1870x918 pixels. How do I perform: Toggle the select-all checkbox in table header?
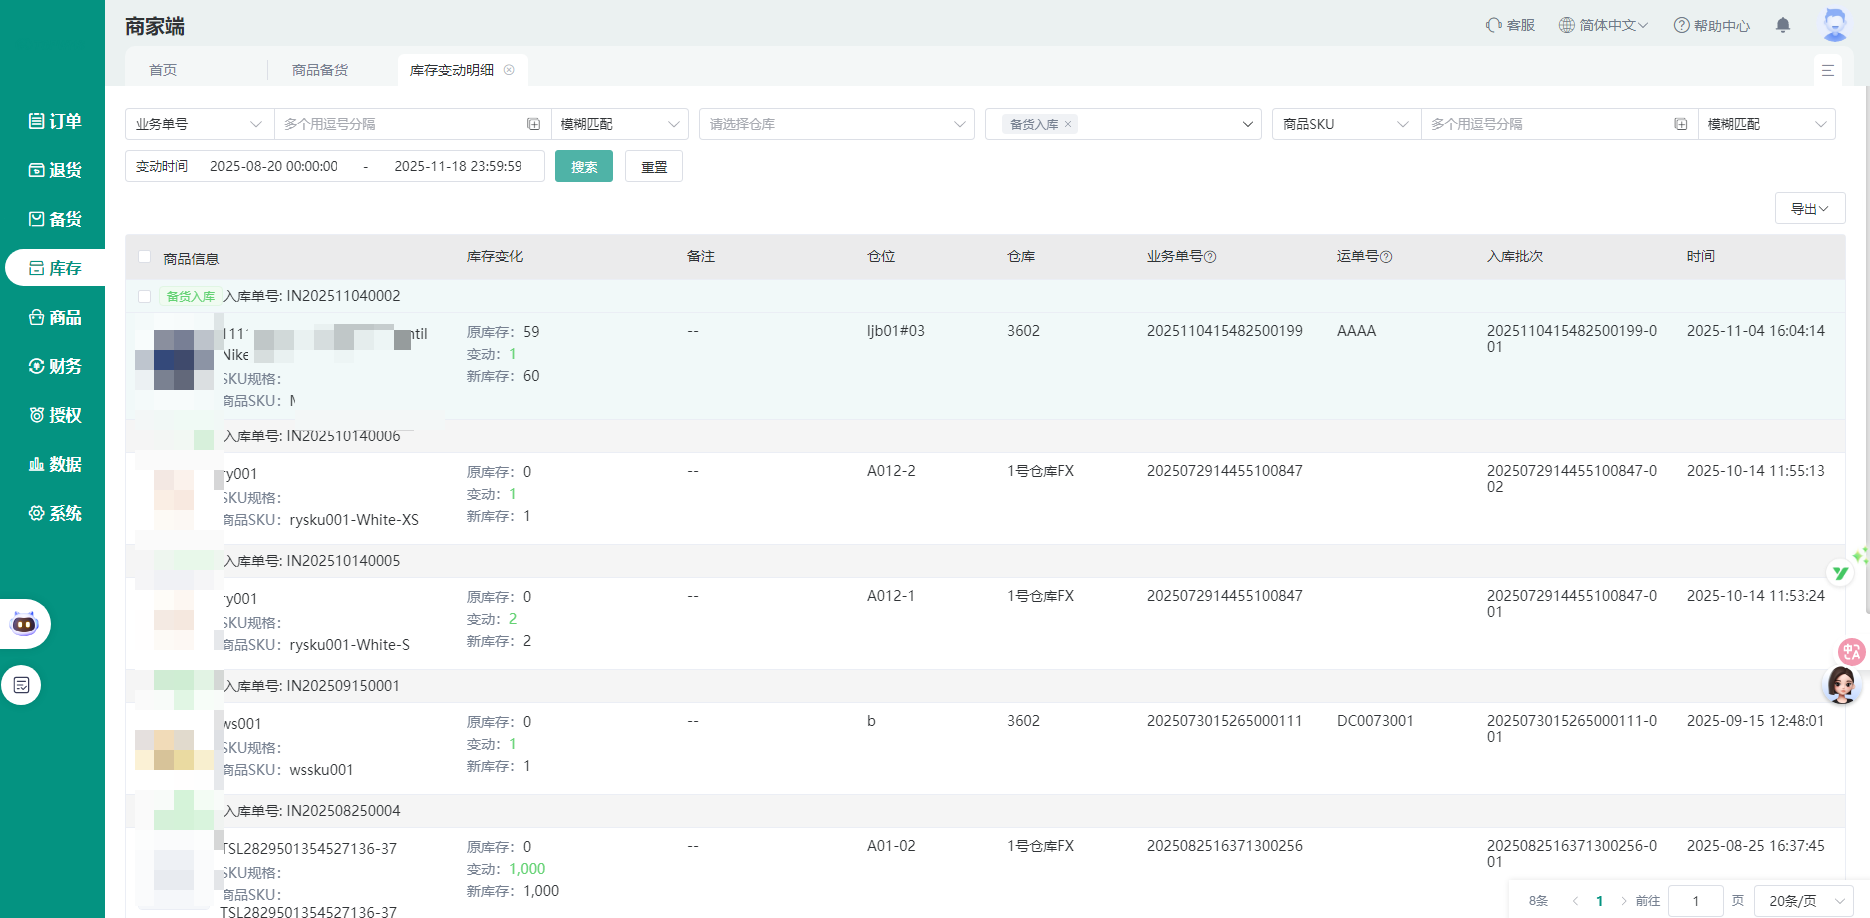(145, 257)
